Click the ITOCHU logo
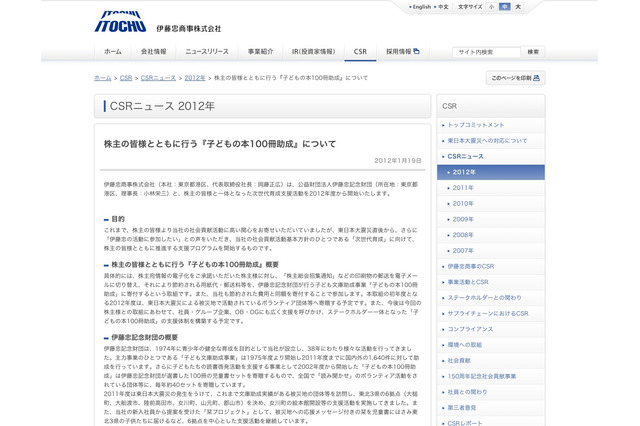 [120, 21]
